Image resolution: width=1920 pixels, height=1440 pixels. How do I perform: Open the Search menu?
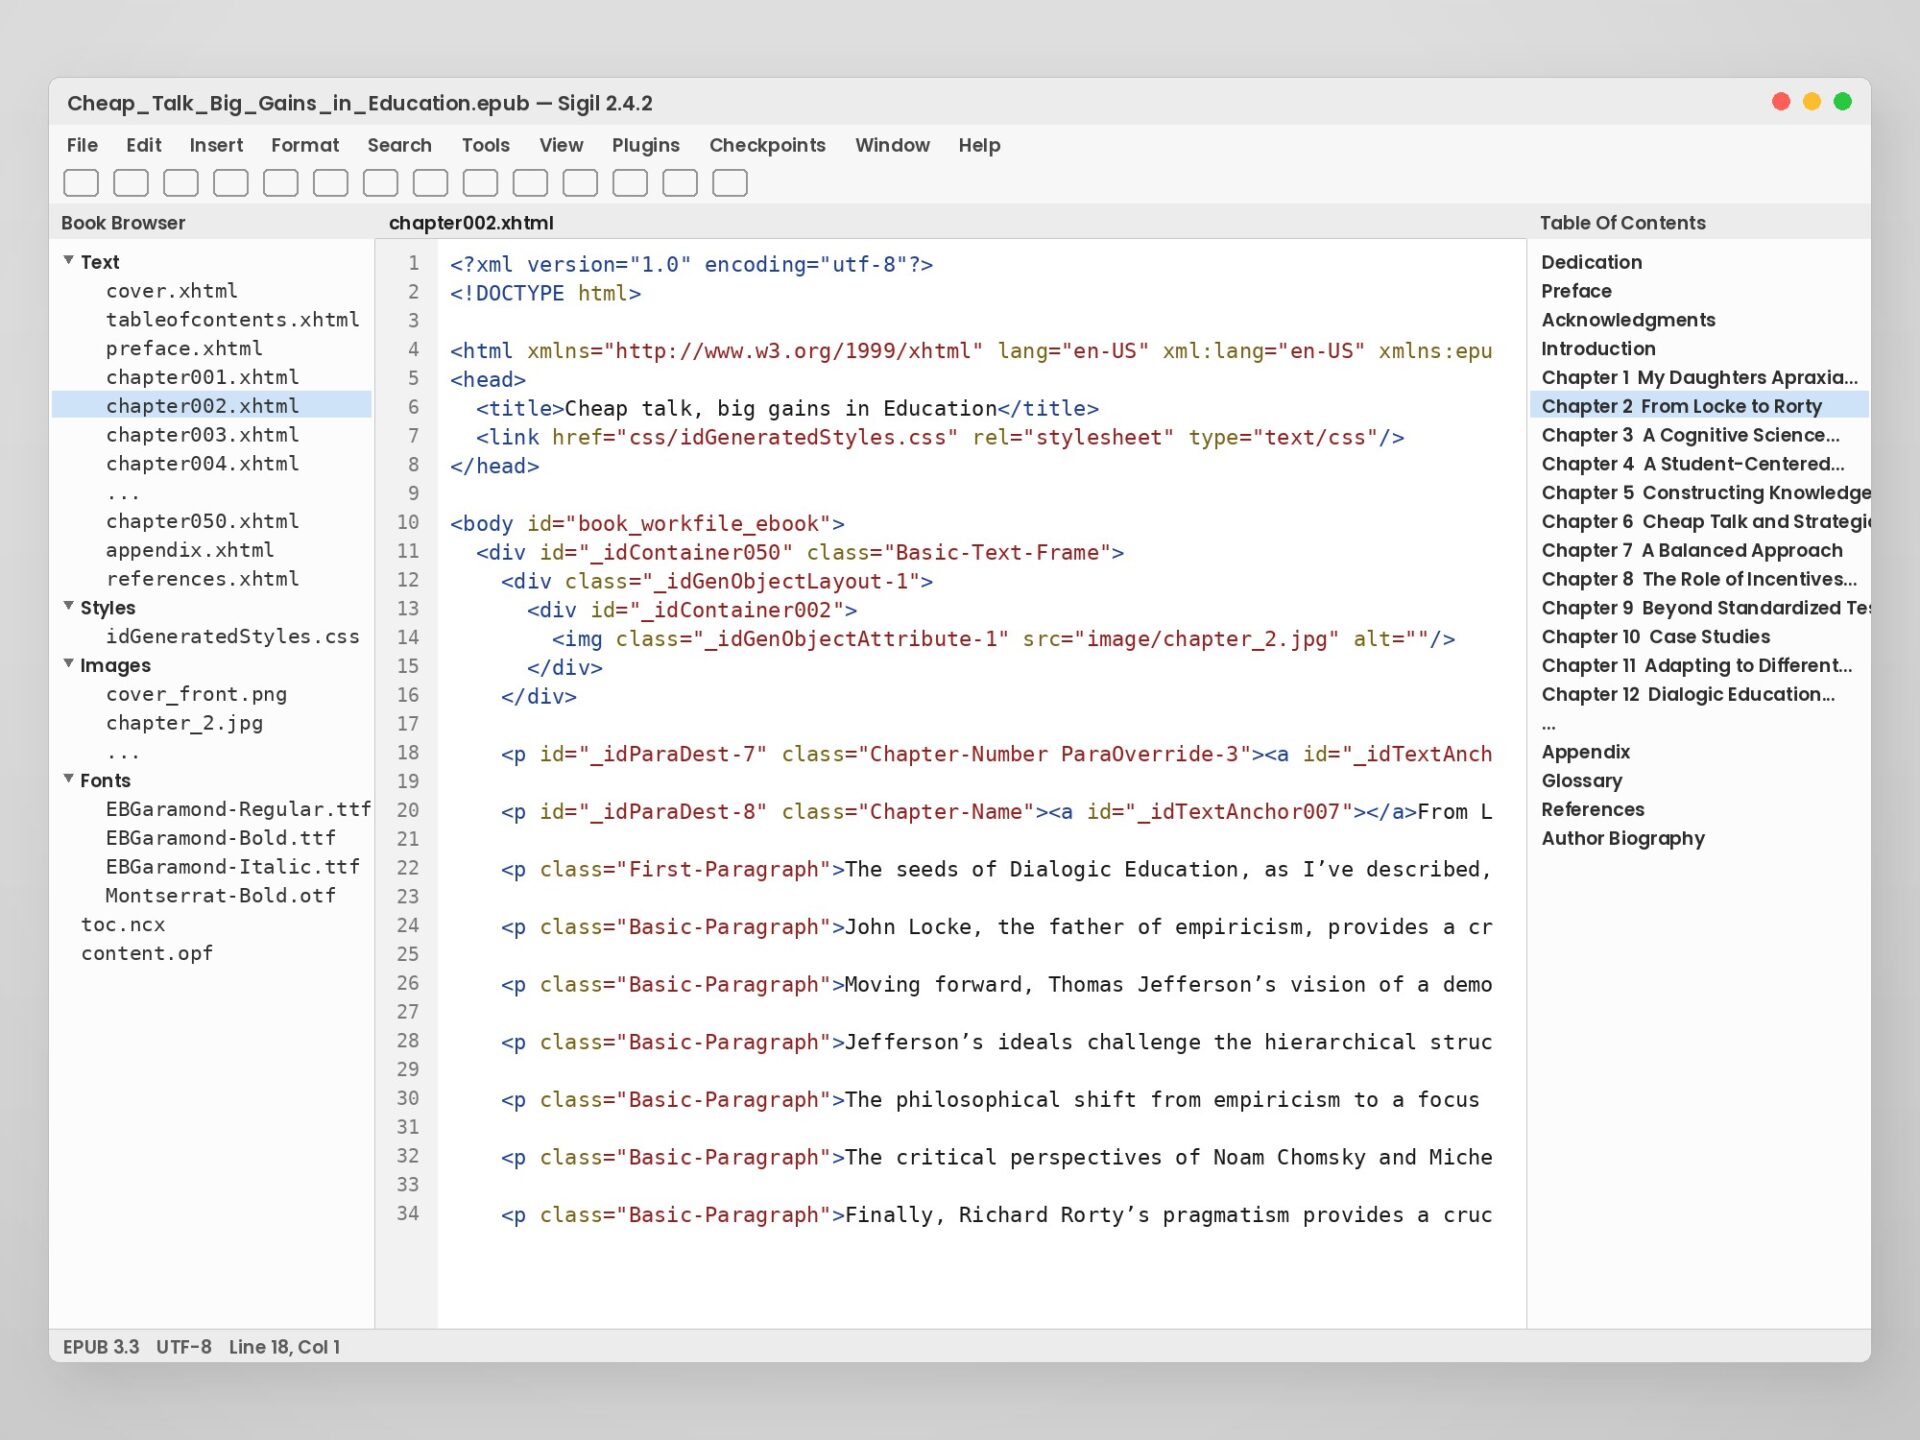tap(399, 145)
